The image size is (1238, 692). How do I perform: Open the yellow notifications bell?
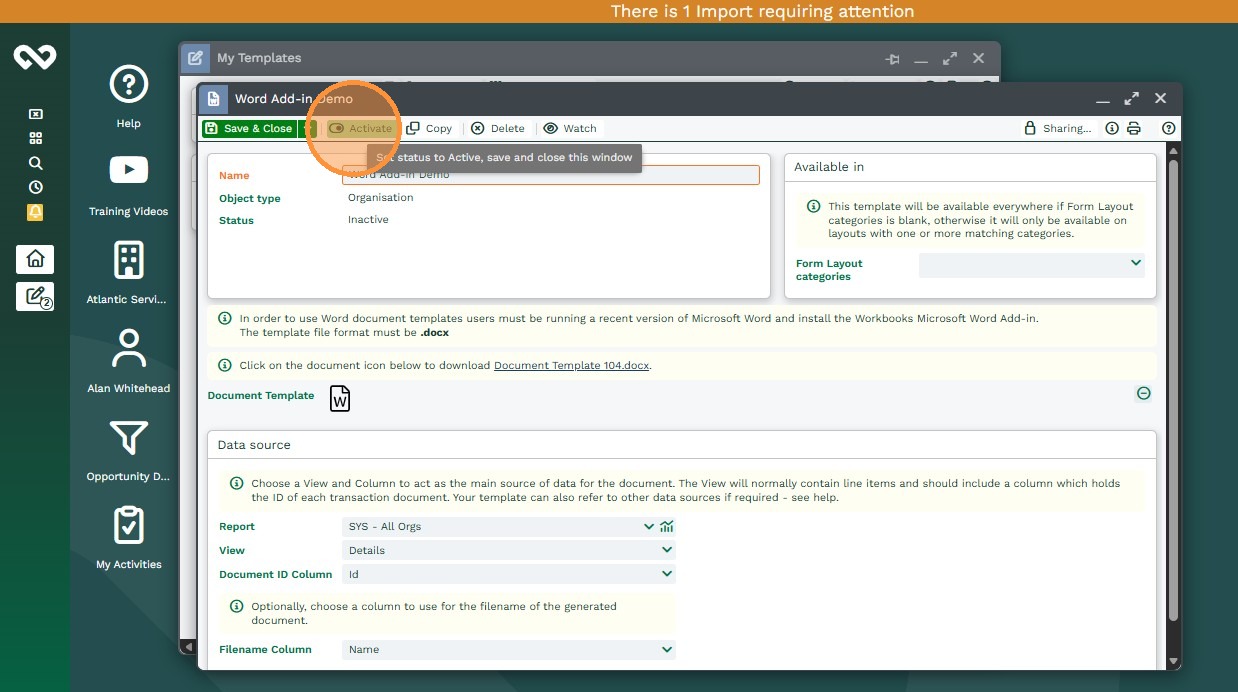click(35, 212)
